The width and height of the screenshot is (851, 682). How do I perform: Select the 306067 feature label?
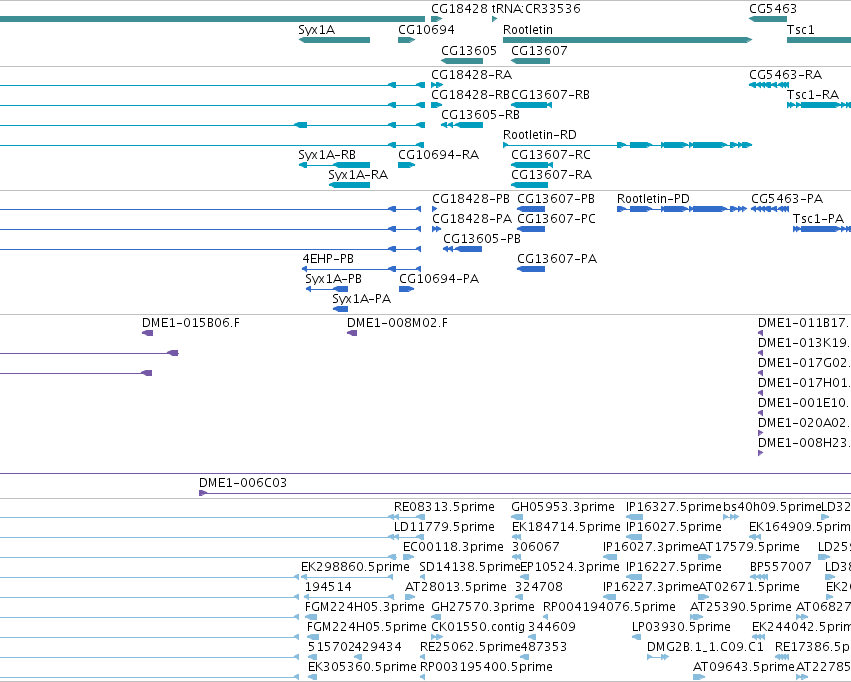point(535,547)
